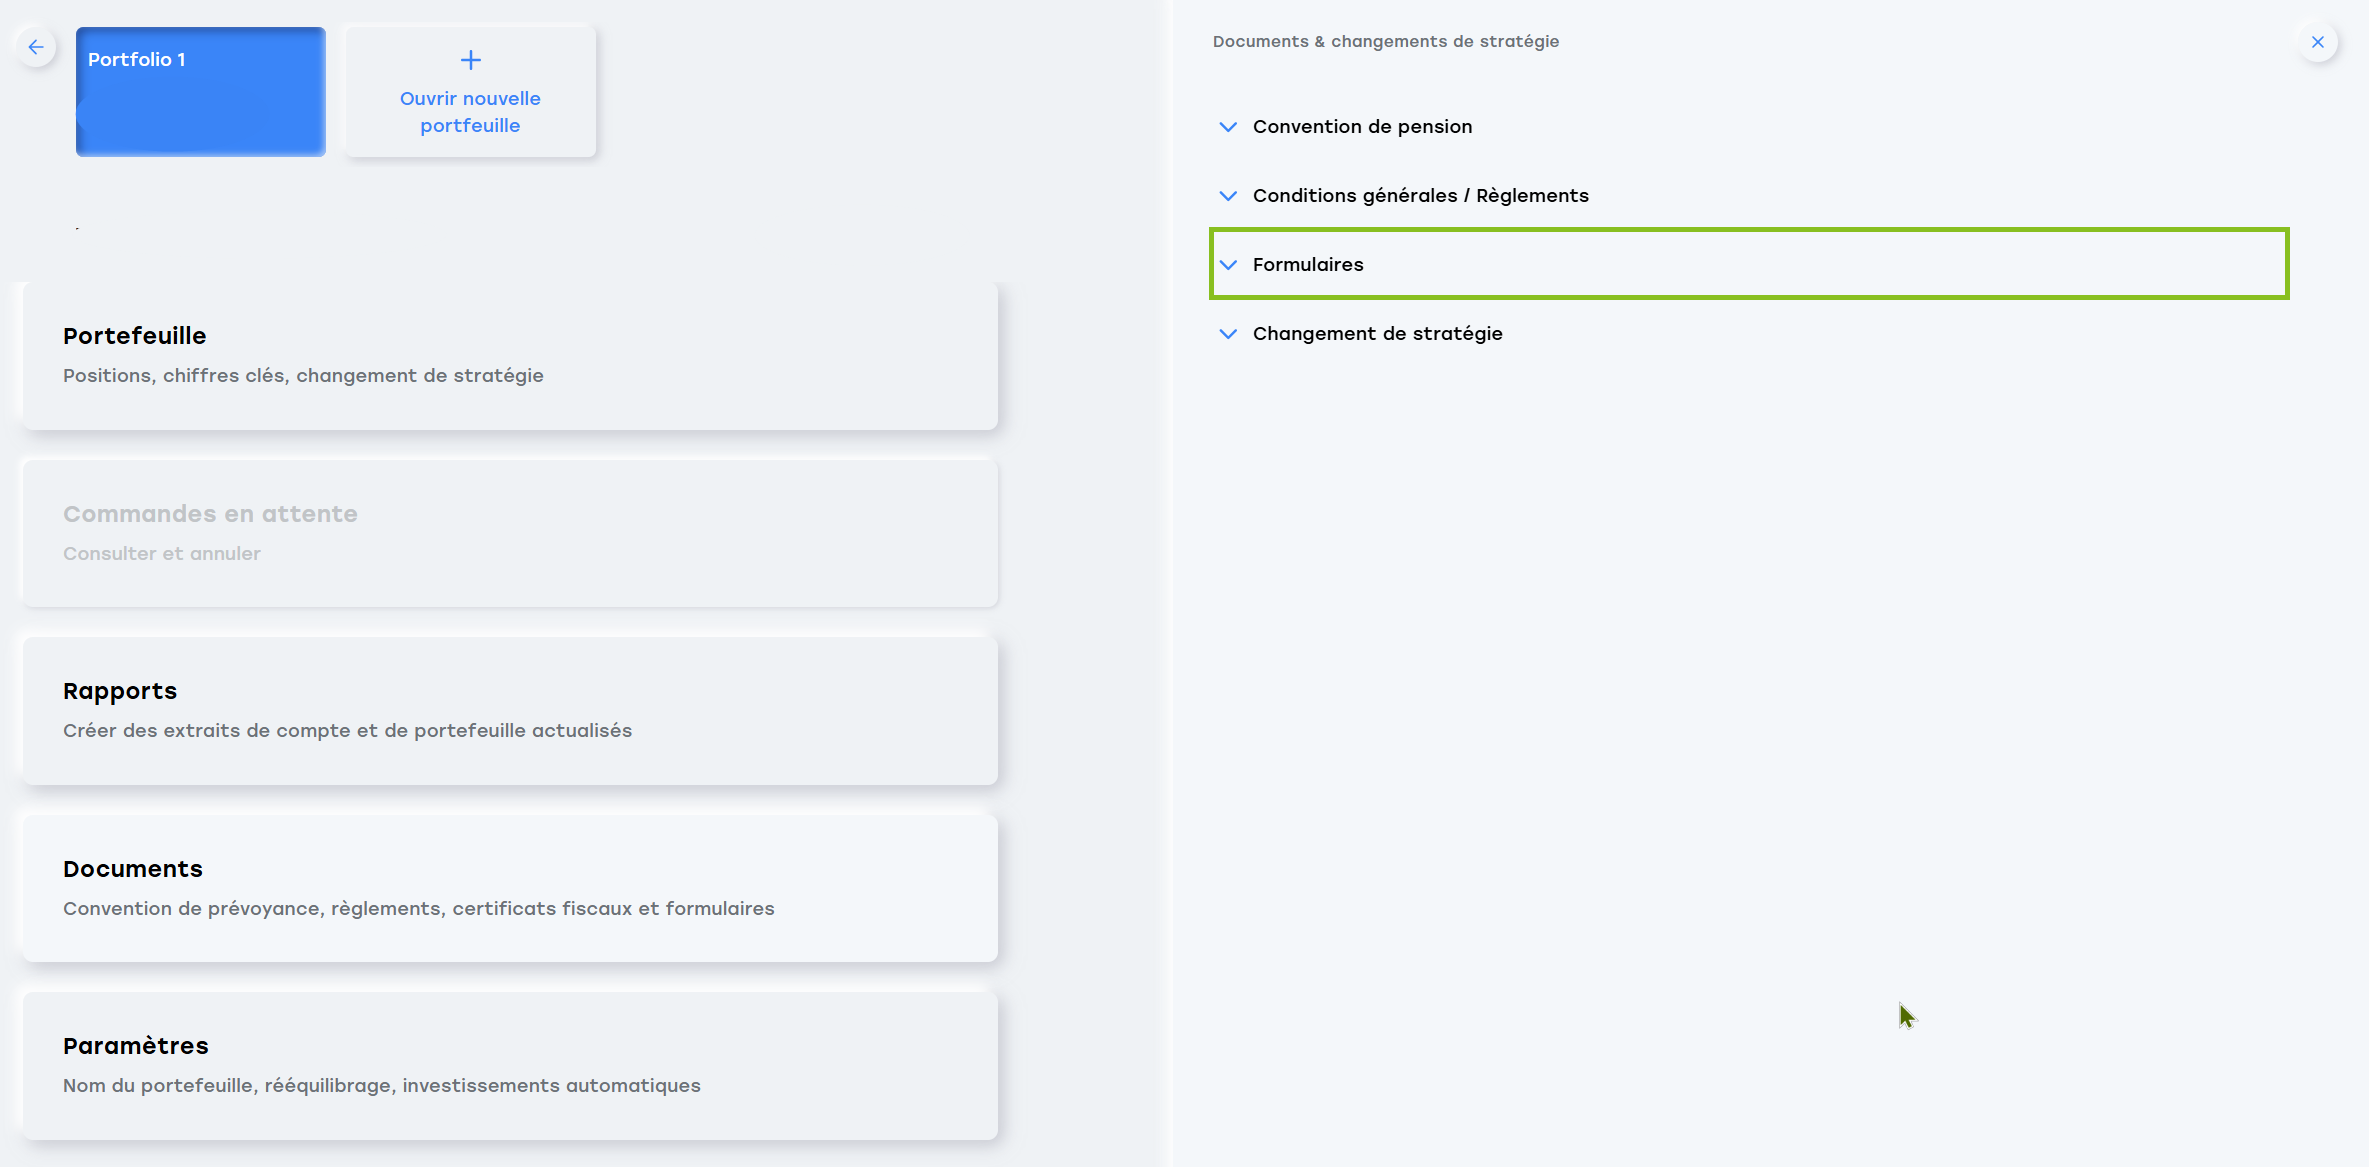The height and width of the screenshot is (1167, 2369).
Task: Open the Portefeuille card
Action: pyautogui.click(x=510, y=356)
